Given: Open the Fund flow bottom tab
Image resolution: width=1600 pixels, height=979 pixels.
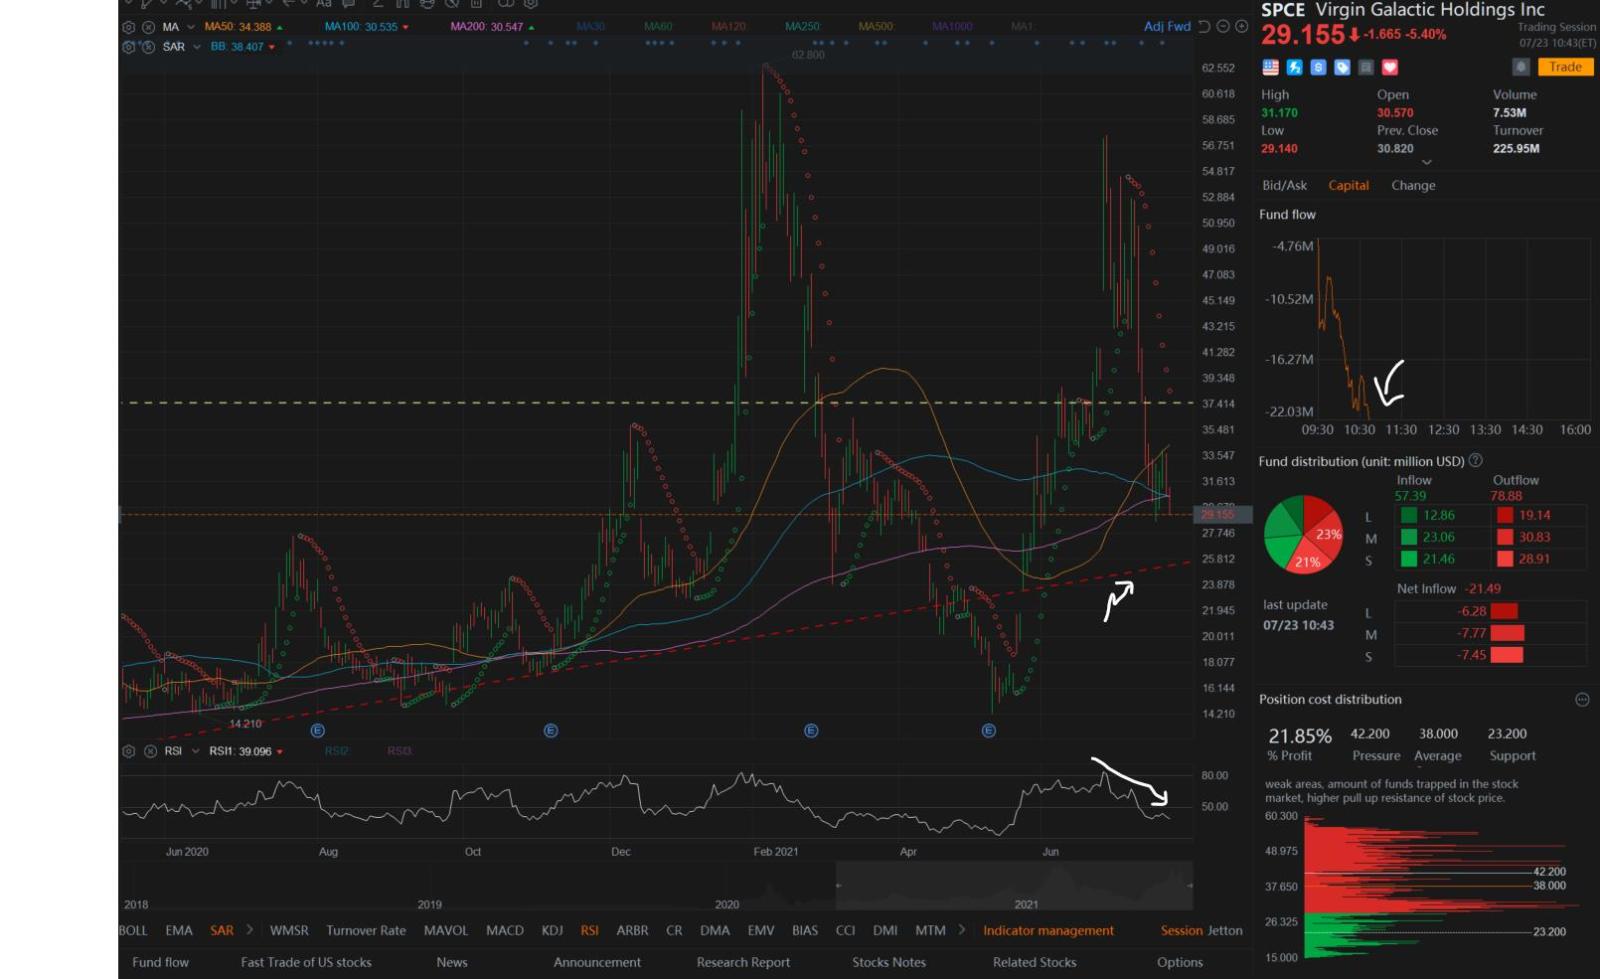Looking at the screenshot, I should point(160,962).
